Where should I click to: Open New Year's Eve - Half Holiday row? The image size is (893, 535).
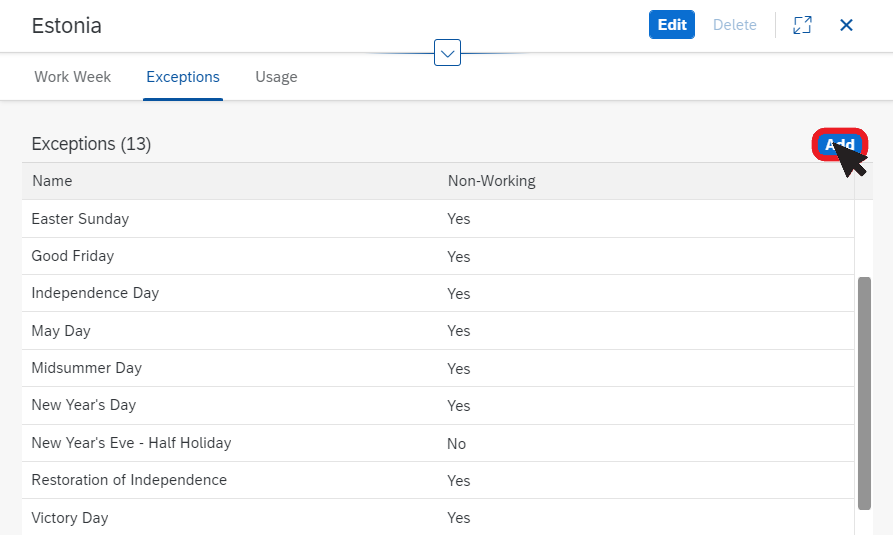click(438, 443)
